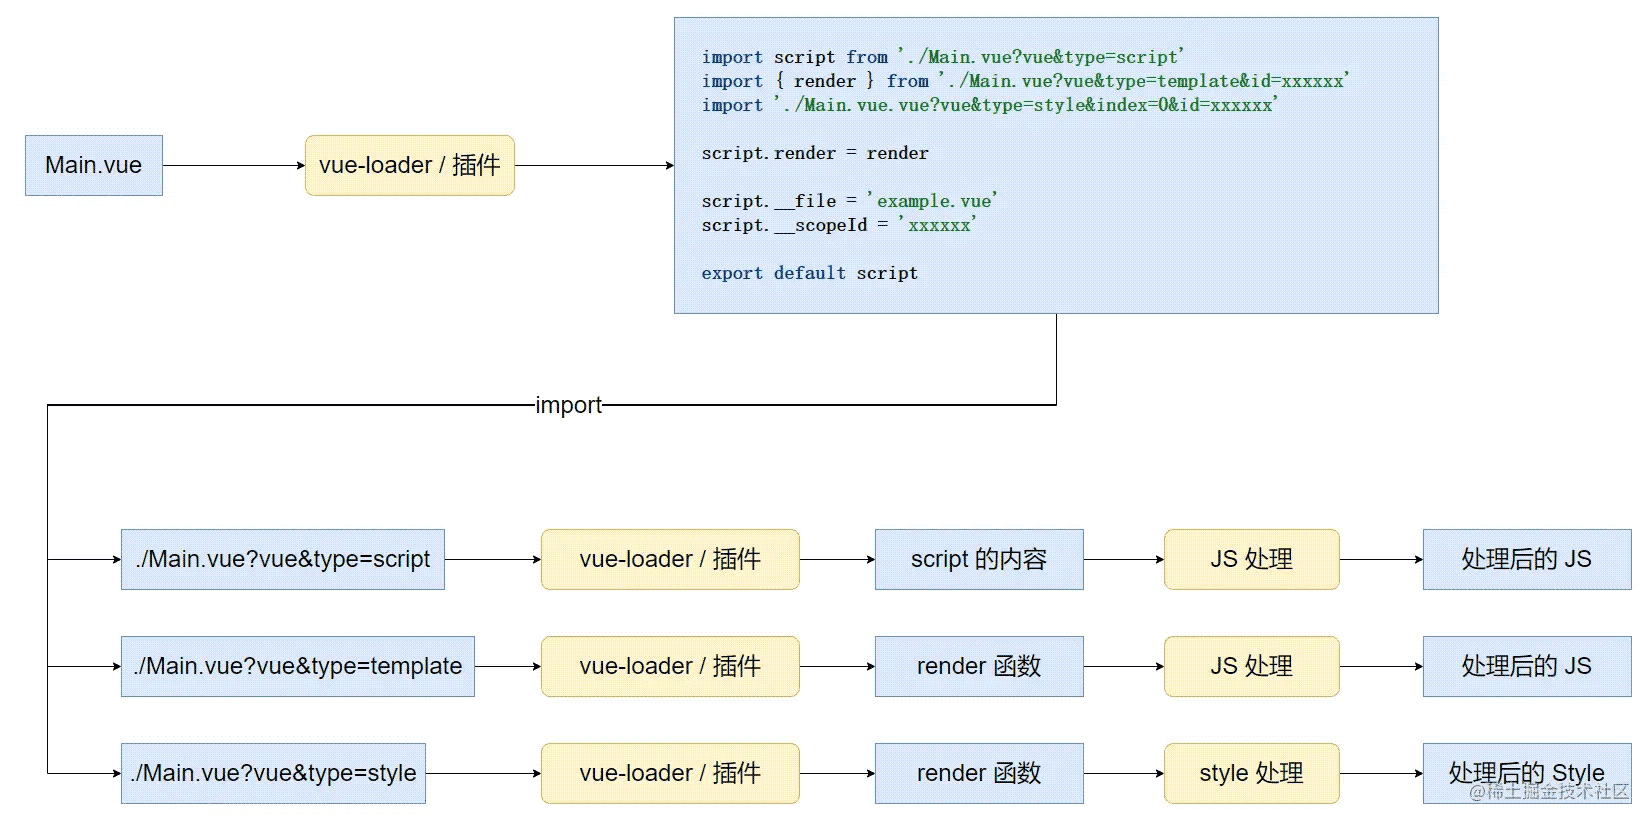This screenshot has width=1652, height=824.
Task: Select 'render 函数' box in style row
Action: tap(979, 773)
